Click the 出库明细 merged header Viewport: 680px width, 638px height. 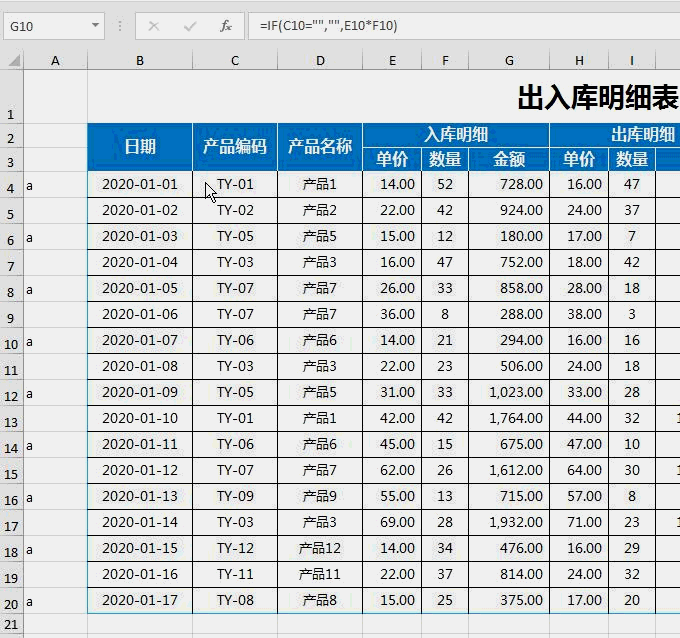(x=615, y=135)
